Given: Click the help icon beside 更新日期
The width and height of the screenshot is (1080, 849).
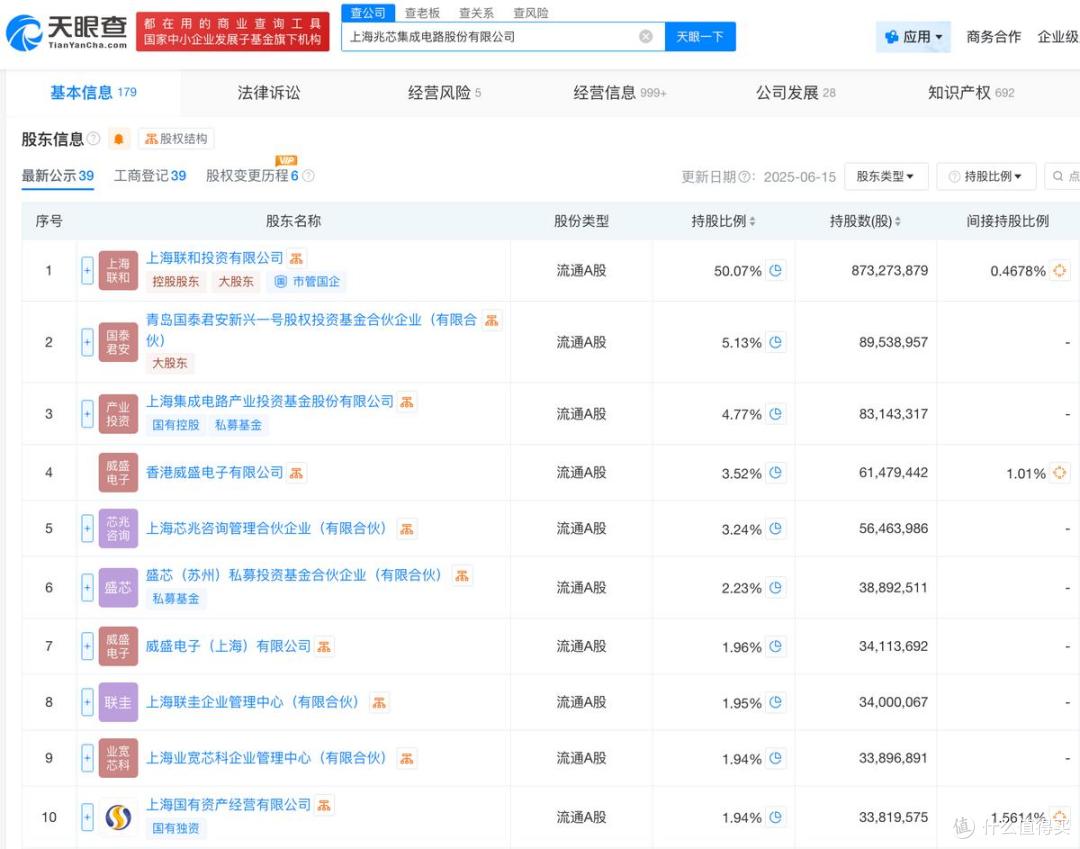Looking at the screenshot, I should pos(744,177).
